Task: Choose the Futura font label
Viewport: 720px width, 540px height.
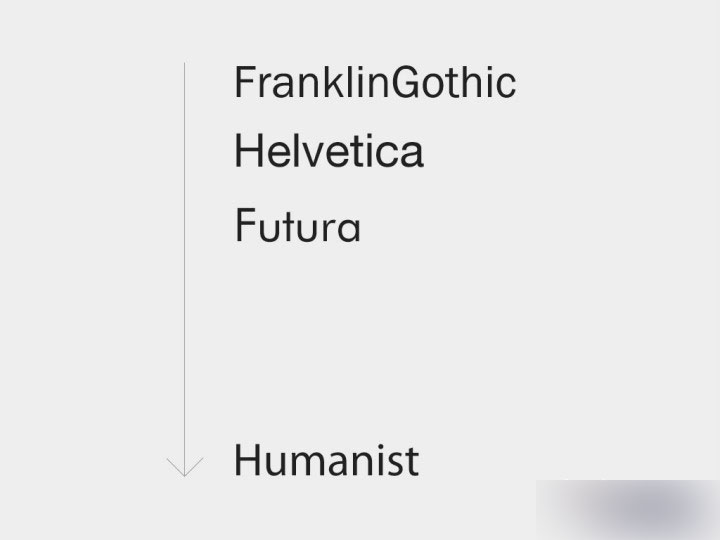Action: point(298,225)
